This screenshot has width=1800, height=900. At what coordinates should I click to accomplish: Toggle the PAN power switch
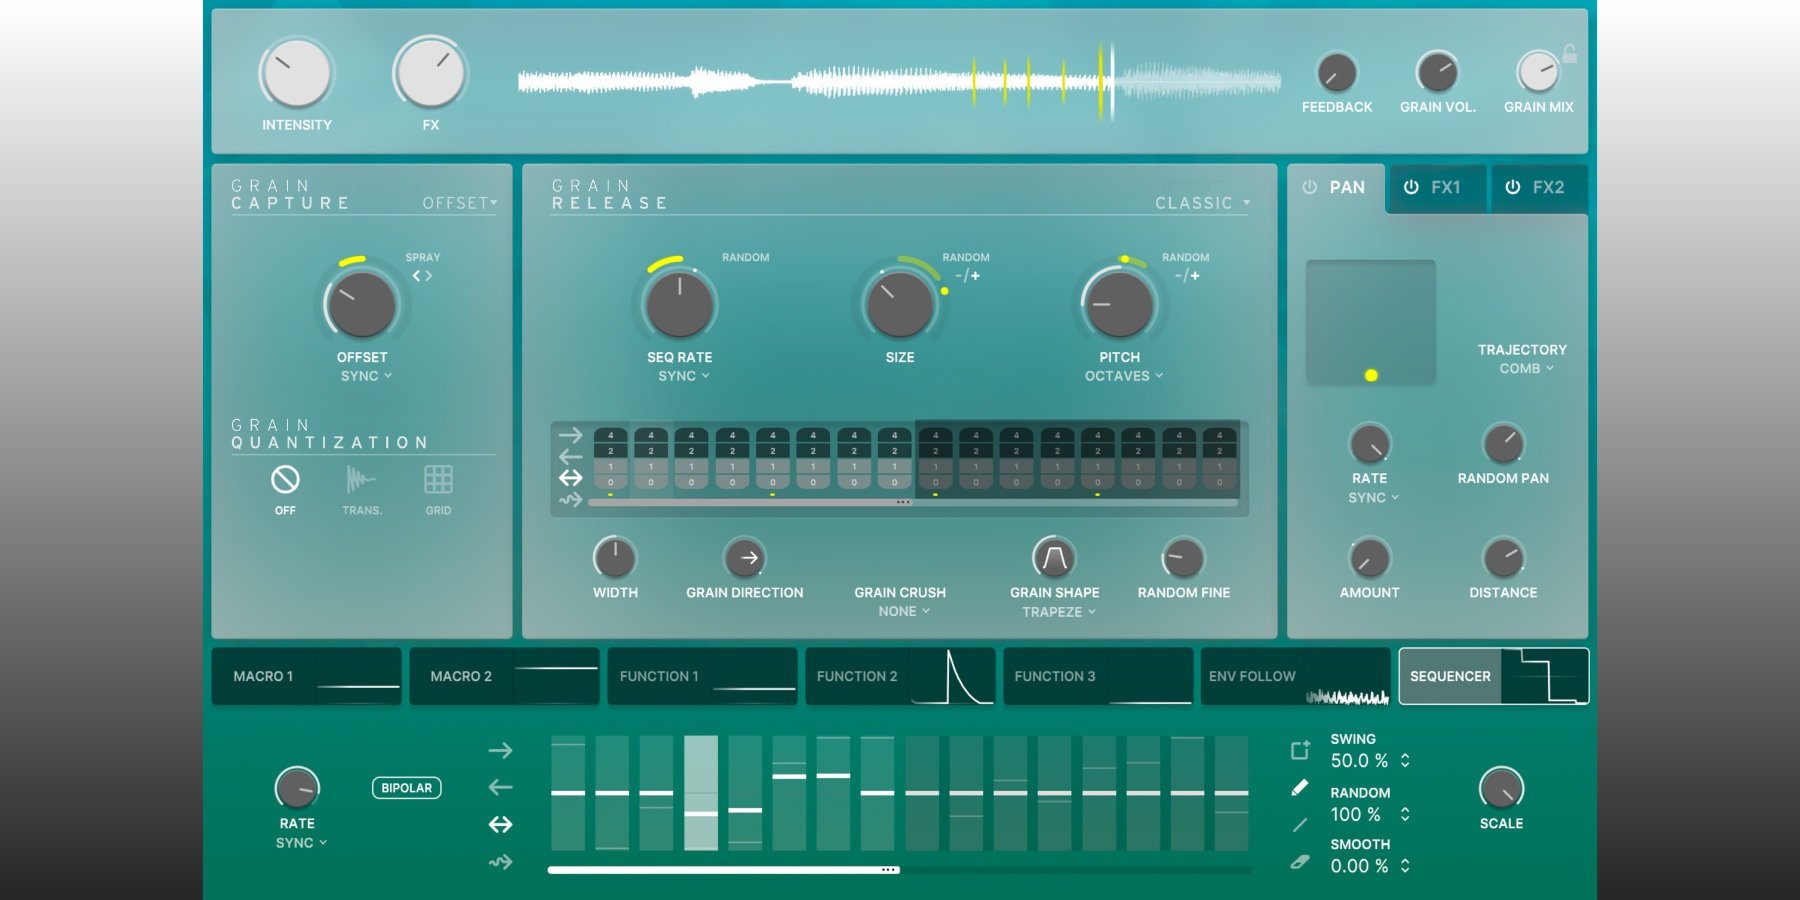(1311, 186)
